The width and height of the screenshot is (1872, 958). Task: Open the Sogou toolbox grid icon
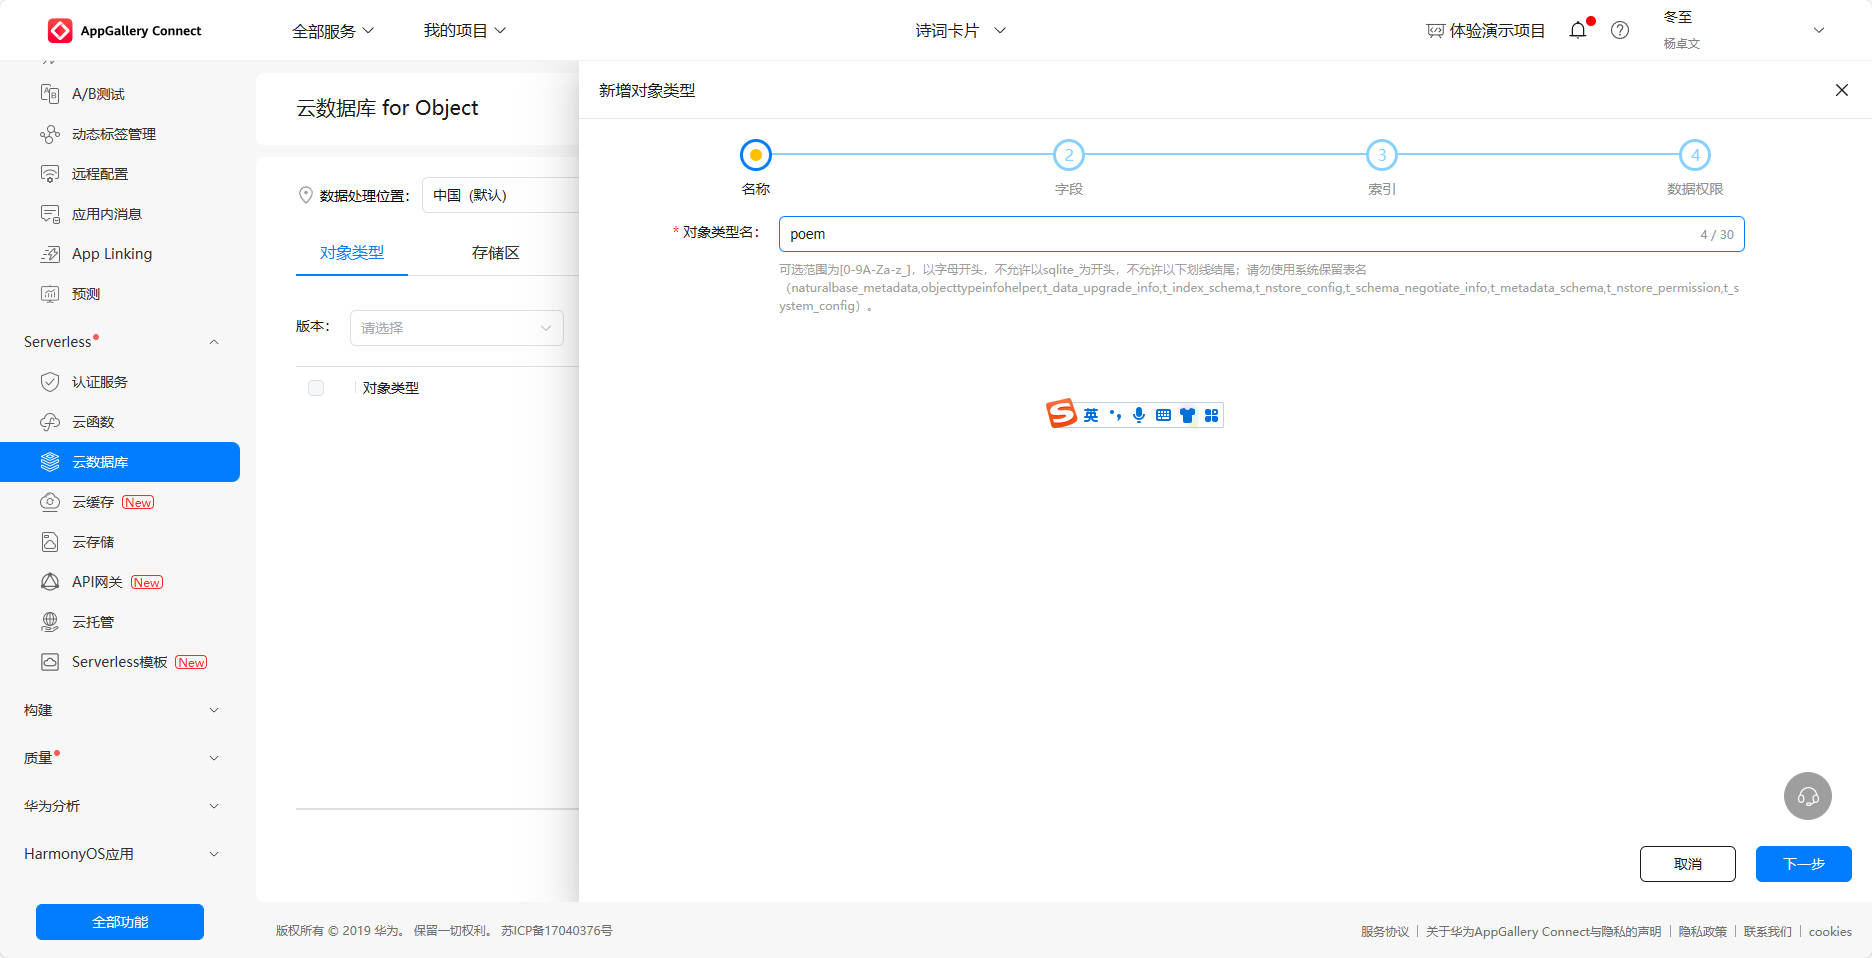point(1211,415)
